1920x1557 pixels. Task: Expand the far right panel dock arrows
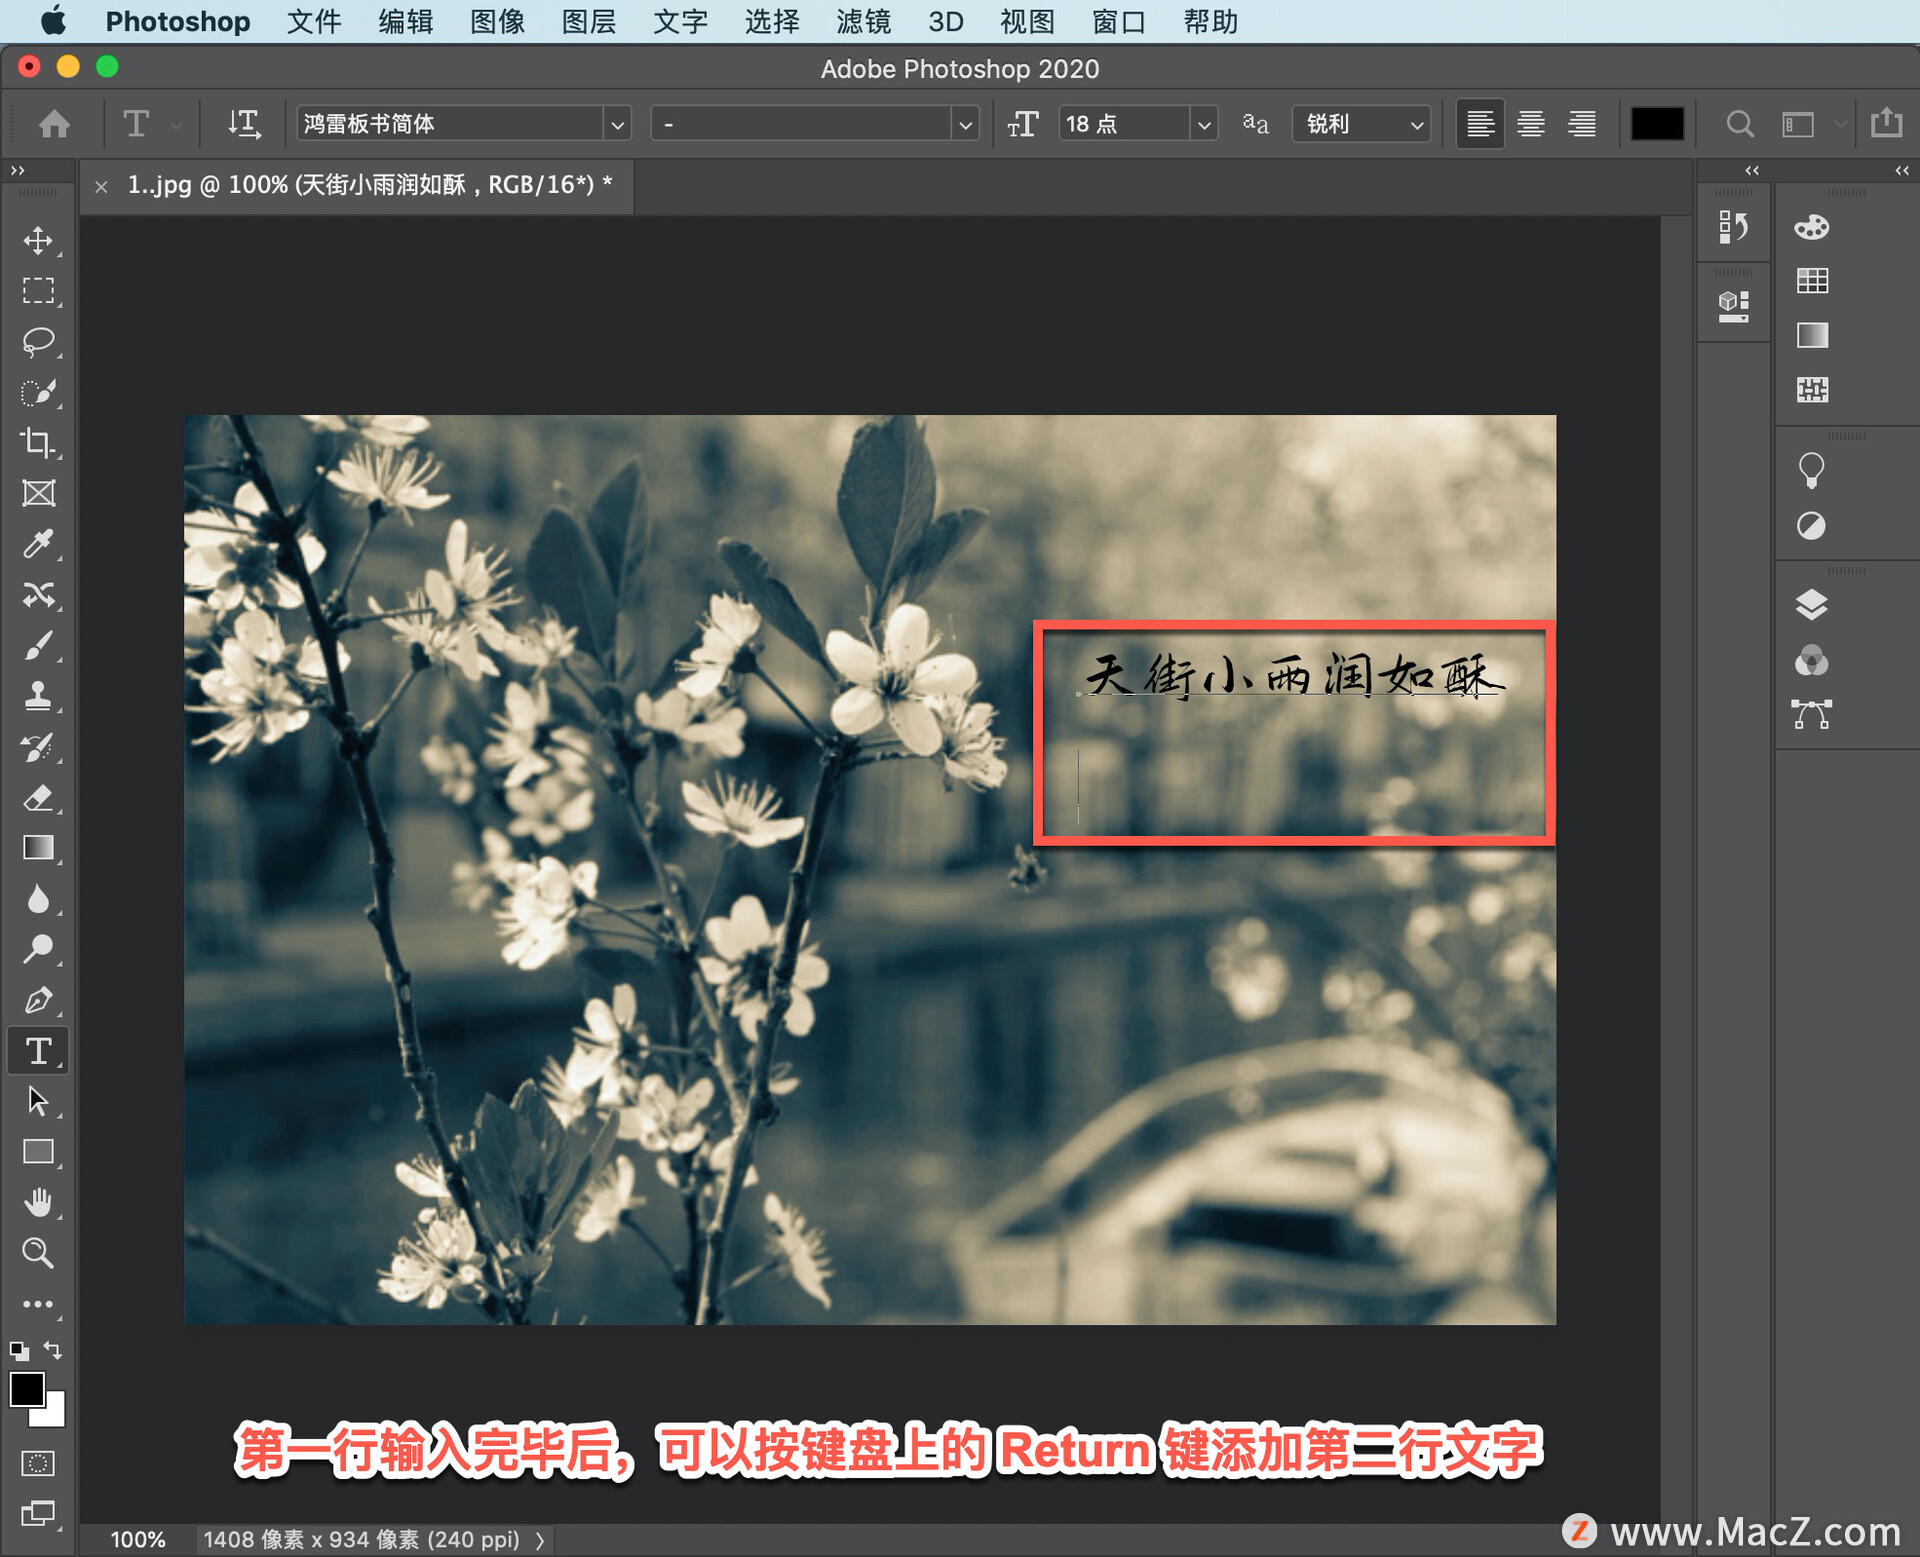(1901, 171)
